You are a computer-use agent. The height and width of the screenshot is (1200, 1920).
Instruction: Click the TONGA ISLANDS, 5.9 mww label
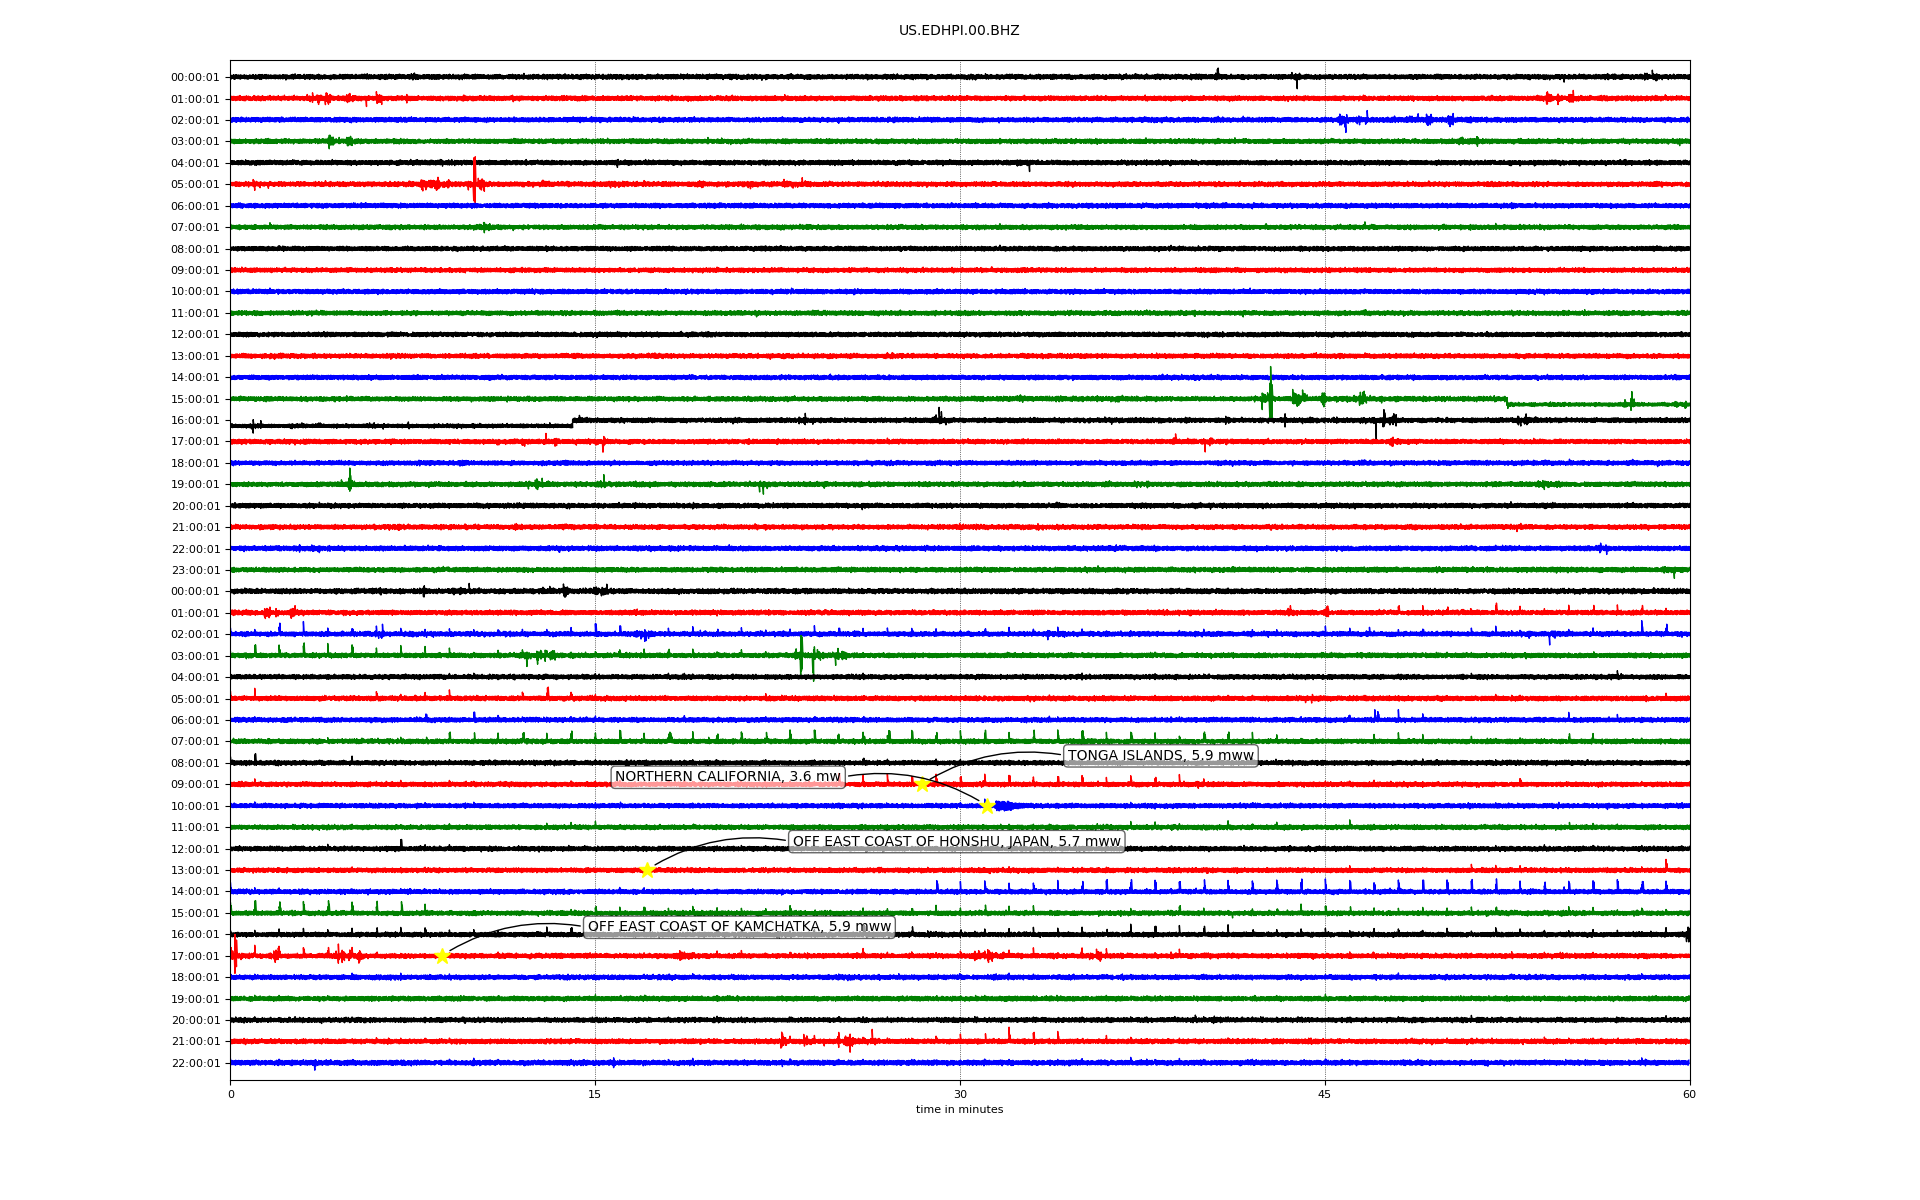pos(1160,756)
